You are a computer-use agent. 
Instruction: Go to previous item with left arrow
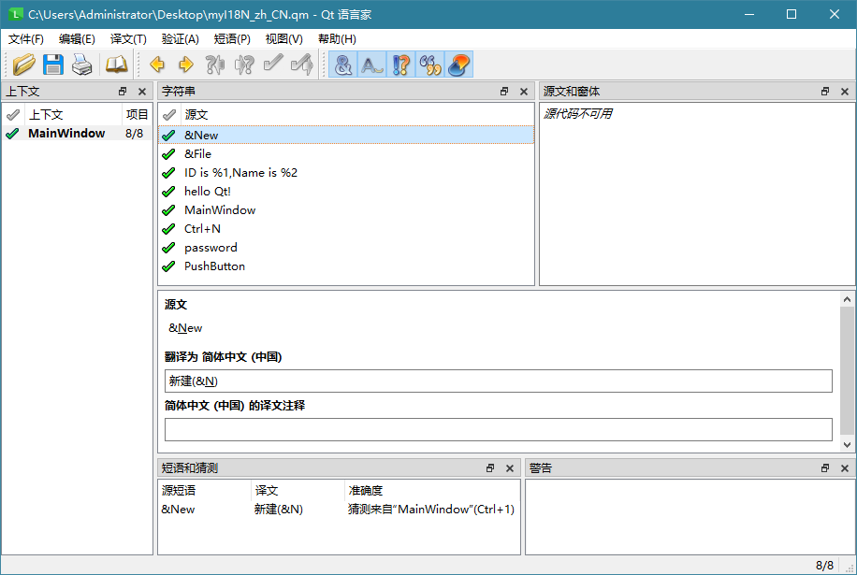click(157, 65)
